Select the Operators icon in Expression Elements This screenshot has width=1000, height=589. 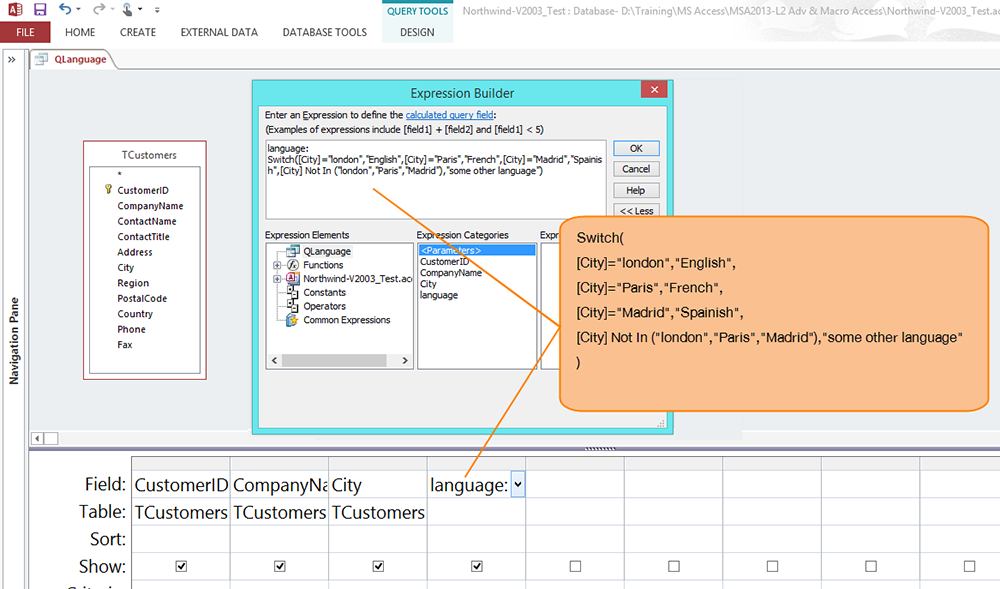pos(293,306)
